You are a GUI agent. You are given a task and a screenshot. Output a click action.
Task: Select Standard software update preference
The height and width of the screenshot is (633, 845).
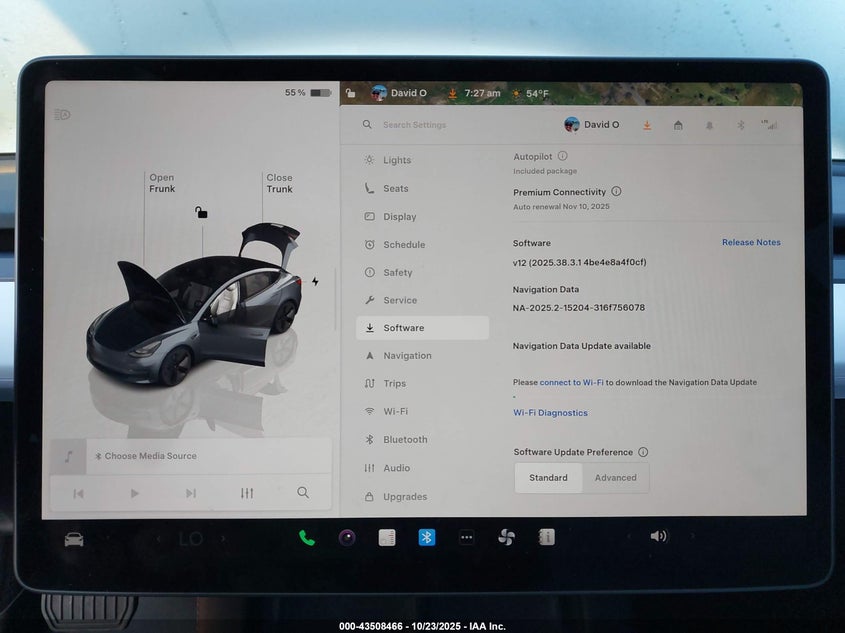pos(548,478)
